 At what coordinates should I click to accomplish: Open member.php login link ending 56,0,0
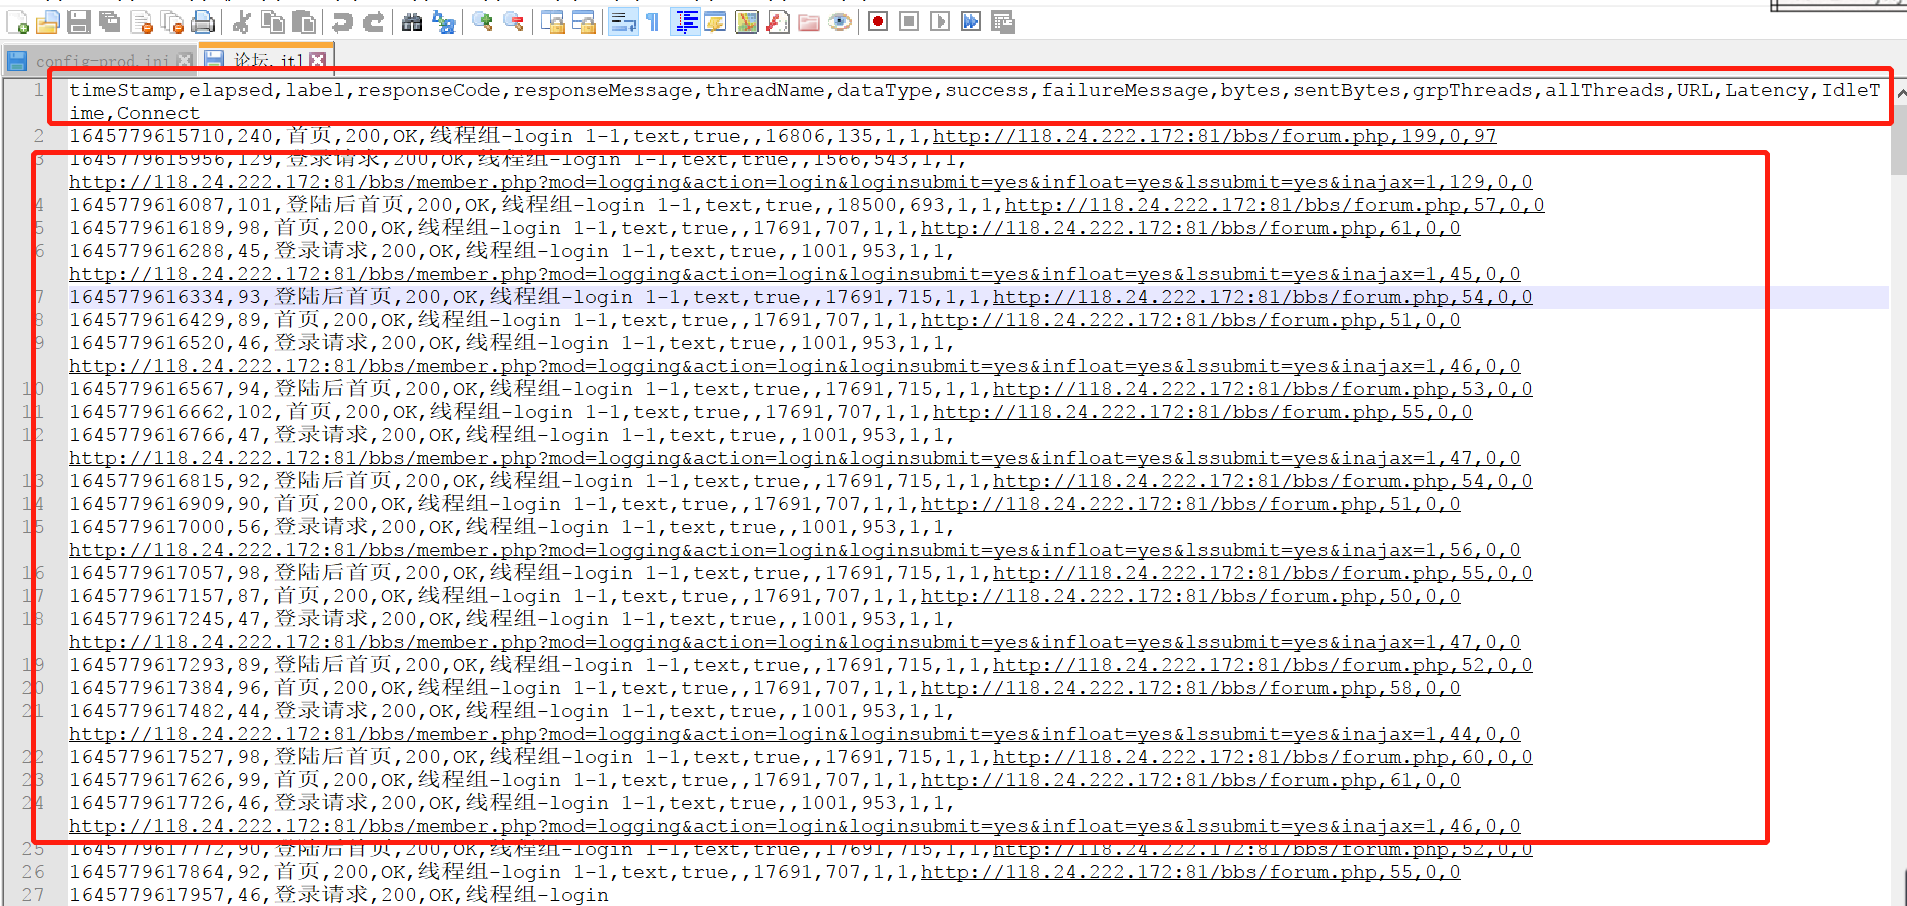click(x=794, y=550)
